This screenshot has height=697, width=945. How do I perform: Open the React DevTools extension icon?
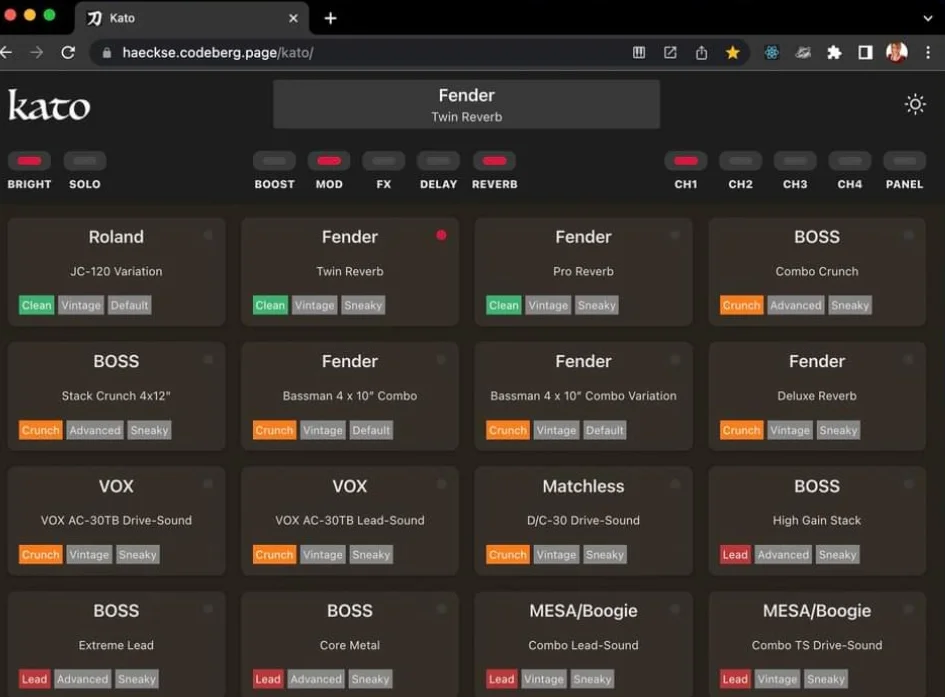pyautogui.click(x=771, y=52)
